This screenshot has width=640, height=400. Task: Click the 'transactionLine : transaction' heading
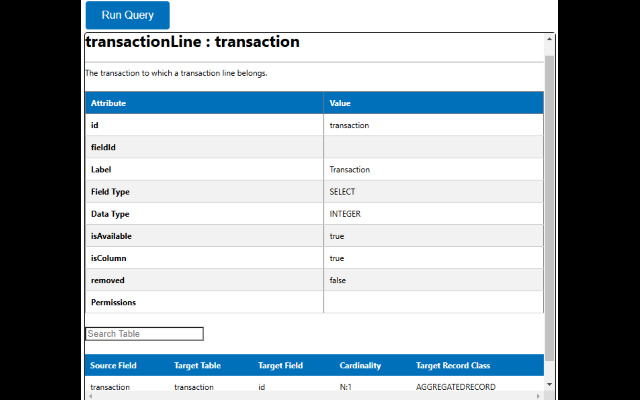(x=193, y=42)
